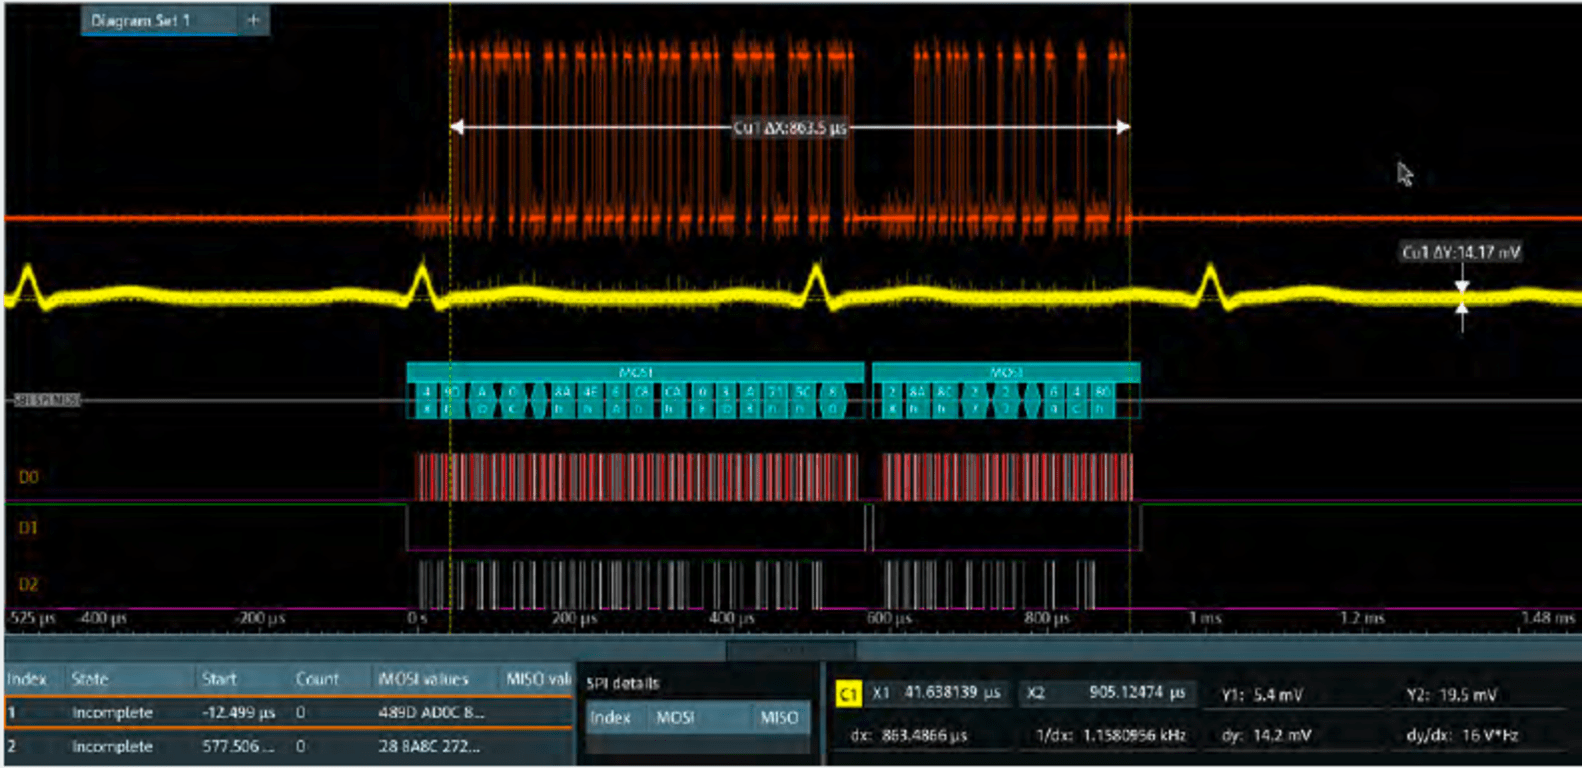
Task: Select the Diagram Set 1 tab
Action: (x=160, y=20)
